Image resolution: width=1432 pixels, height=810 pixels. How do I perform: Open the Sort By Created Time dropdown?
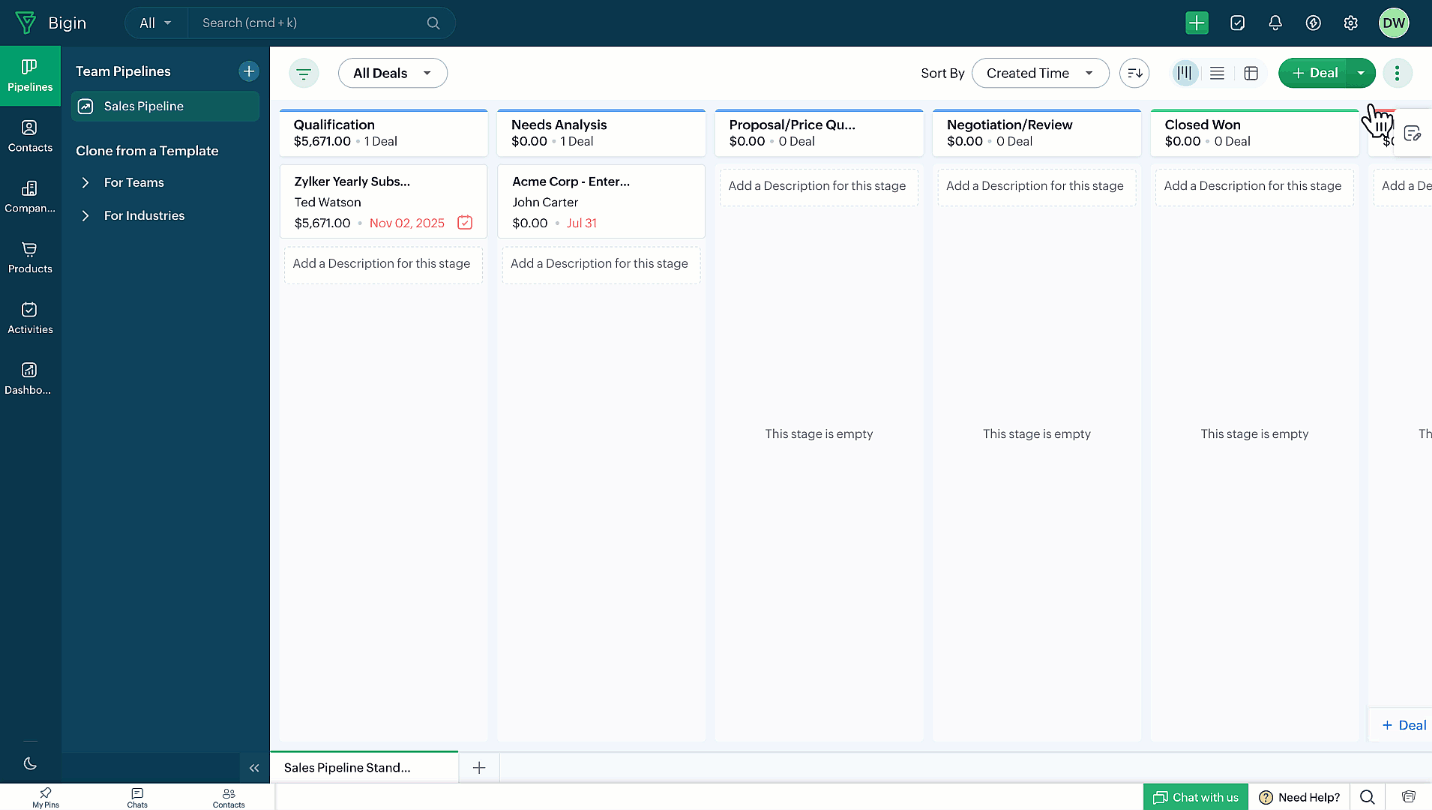point(1041,73)
